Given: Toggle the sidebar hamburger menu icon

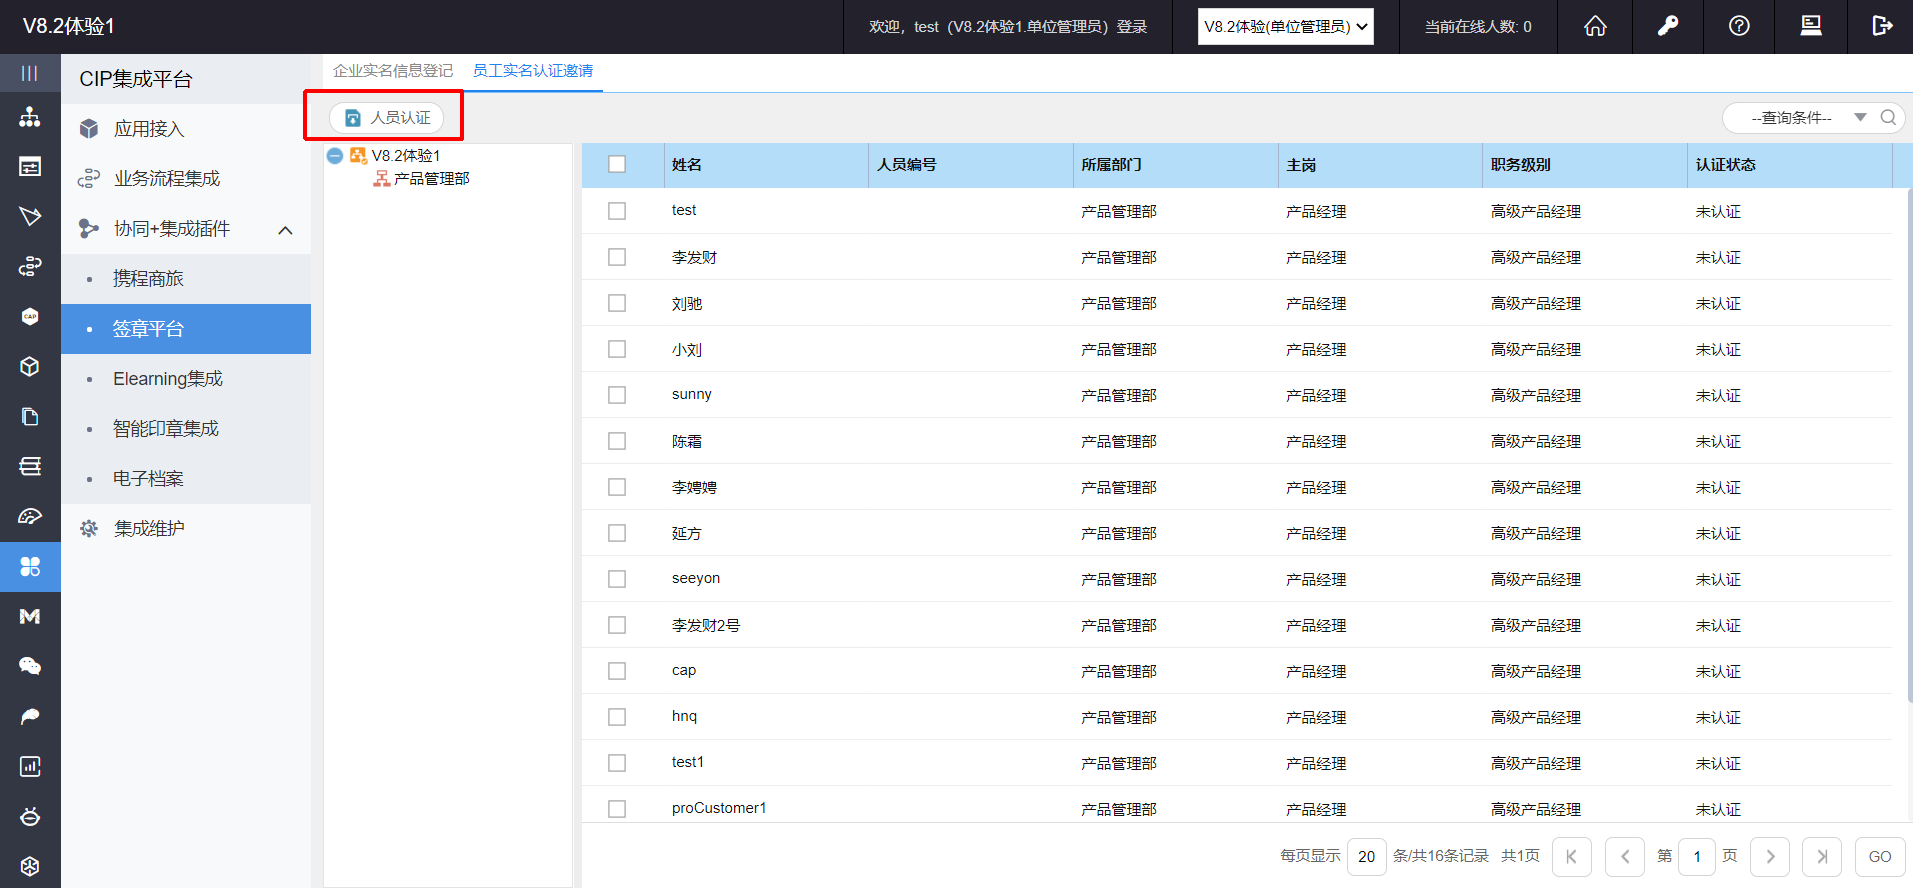Looking at the screenshot, I should click(x=30, y=73).
